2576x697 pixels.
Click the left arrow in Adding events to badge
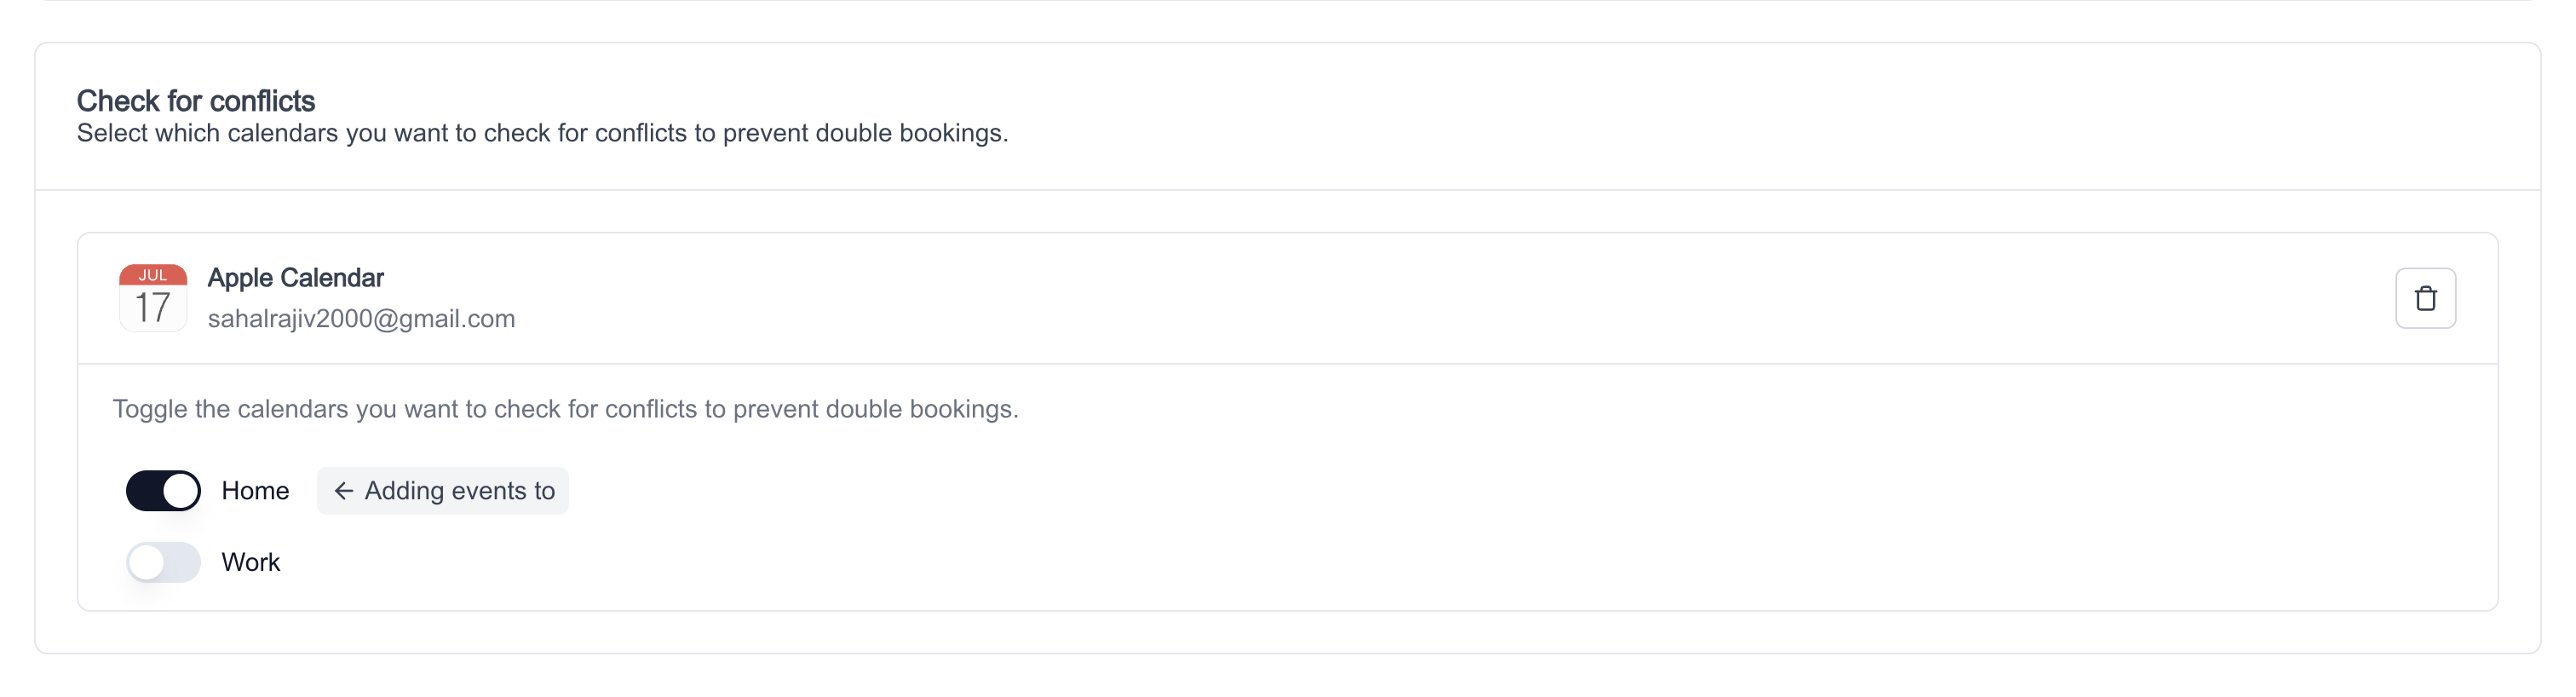(x=343, y=490)
